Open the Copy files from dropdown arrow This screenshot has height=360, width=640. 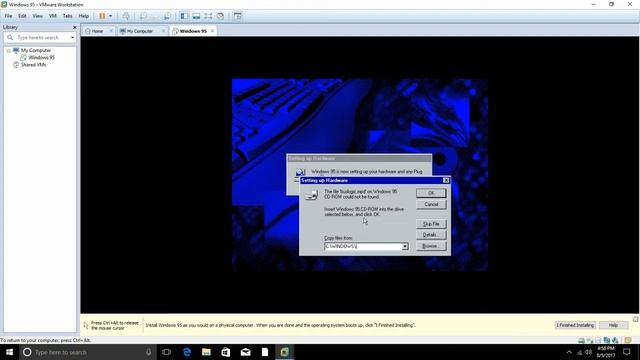(x=405, y=247)
